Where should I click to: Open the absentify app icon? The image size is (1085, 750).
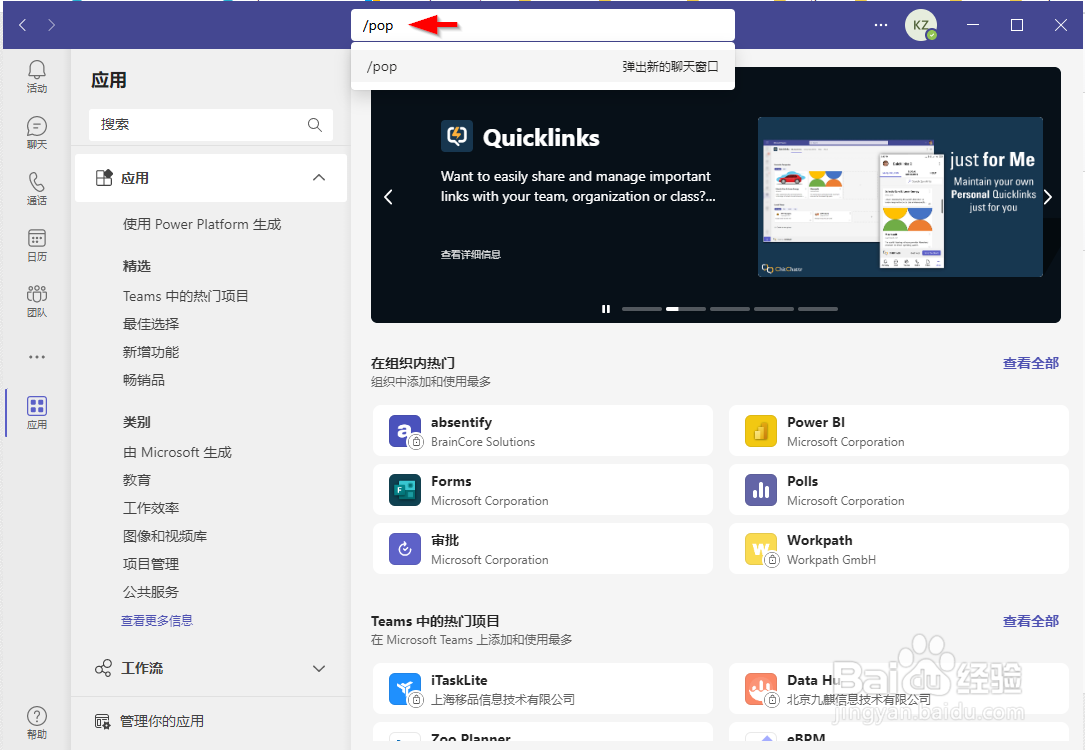tap(405, 431)
